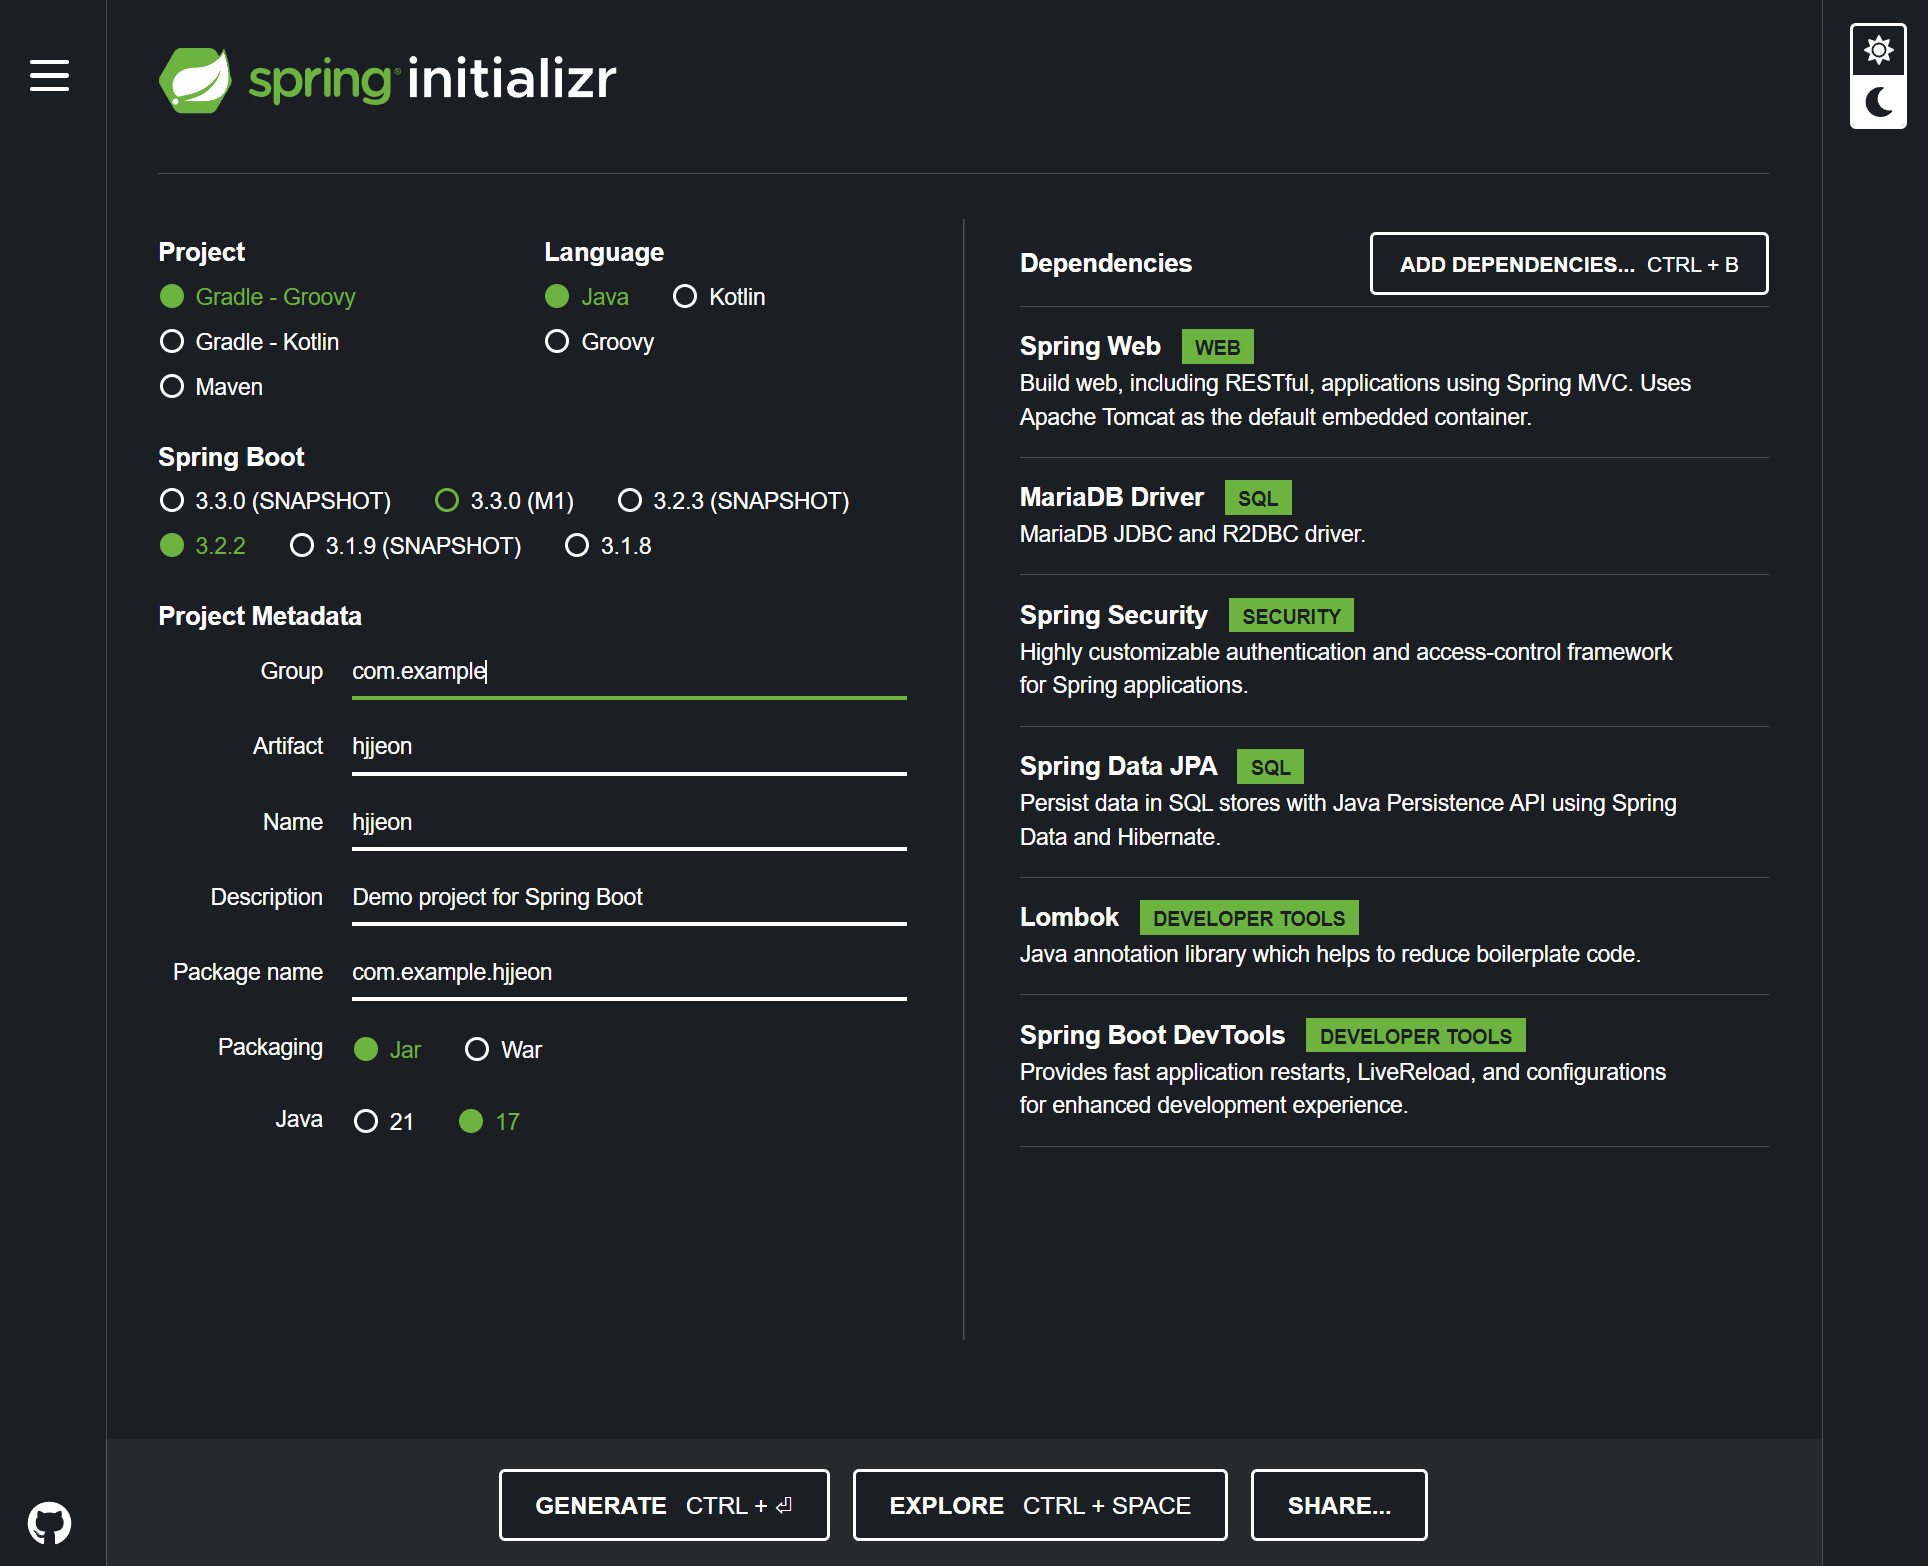Select Maven project type
The image size is (1928, 1566).
[172, 387]
